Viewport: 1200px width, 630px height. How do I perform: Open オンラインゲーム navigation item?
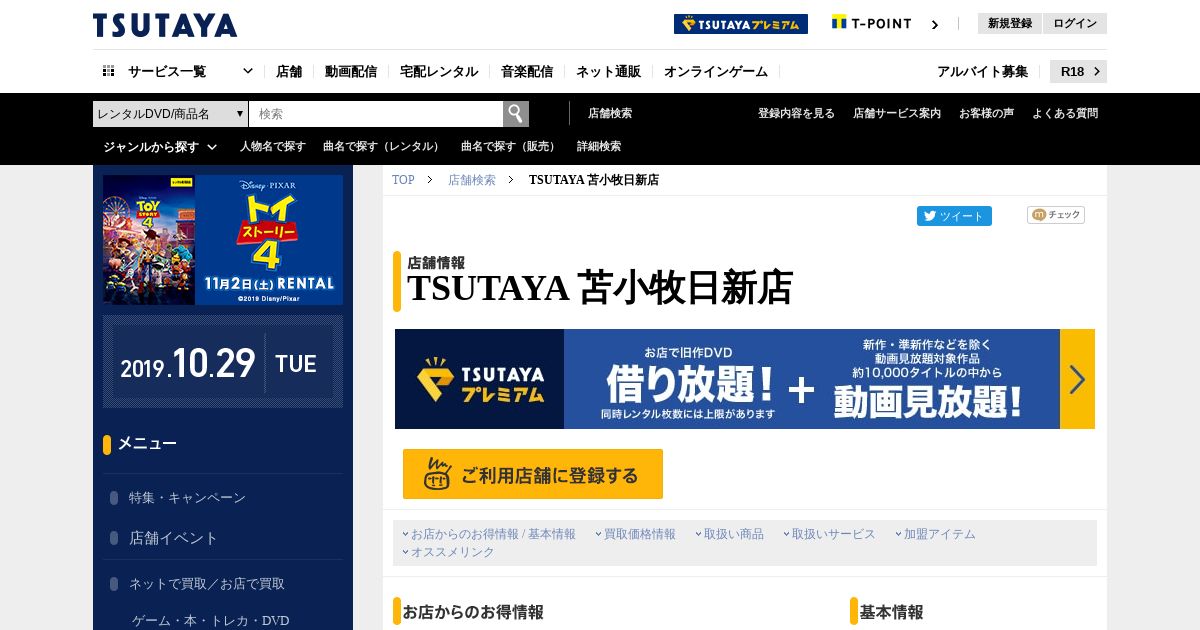pyautogui.click(x=716, y=71)
